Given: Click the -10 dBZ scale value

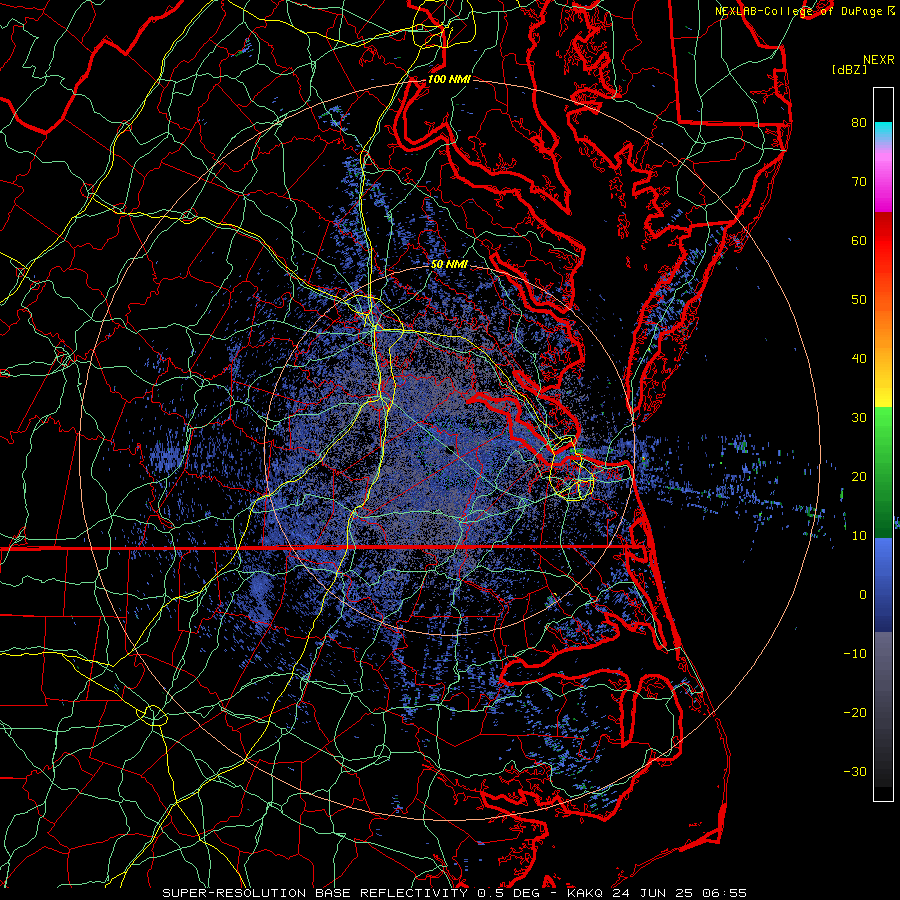Looking at the screenshot, I should point(855,654).
